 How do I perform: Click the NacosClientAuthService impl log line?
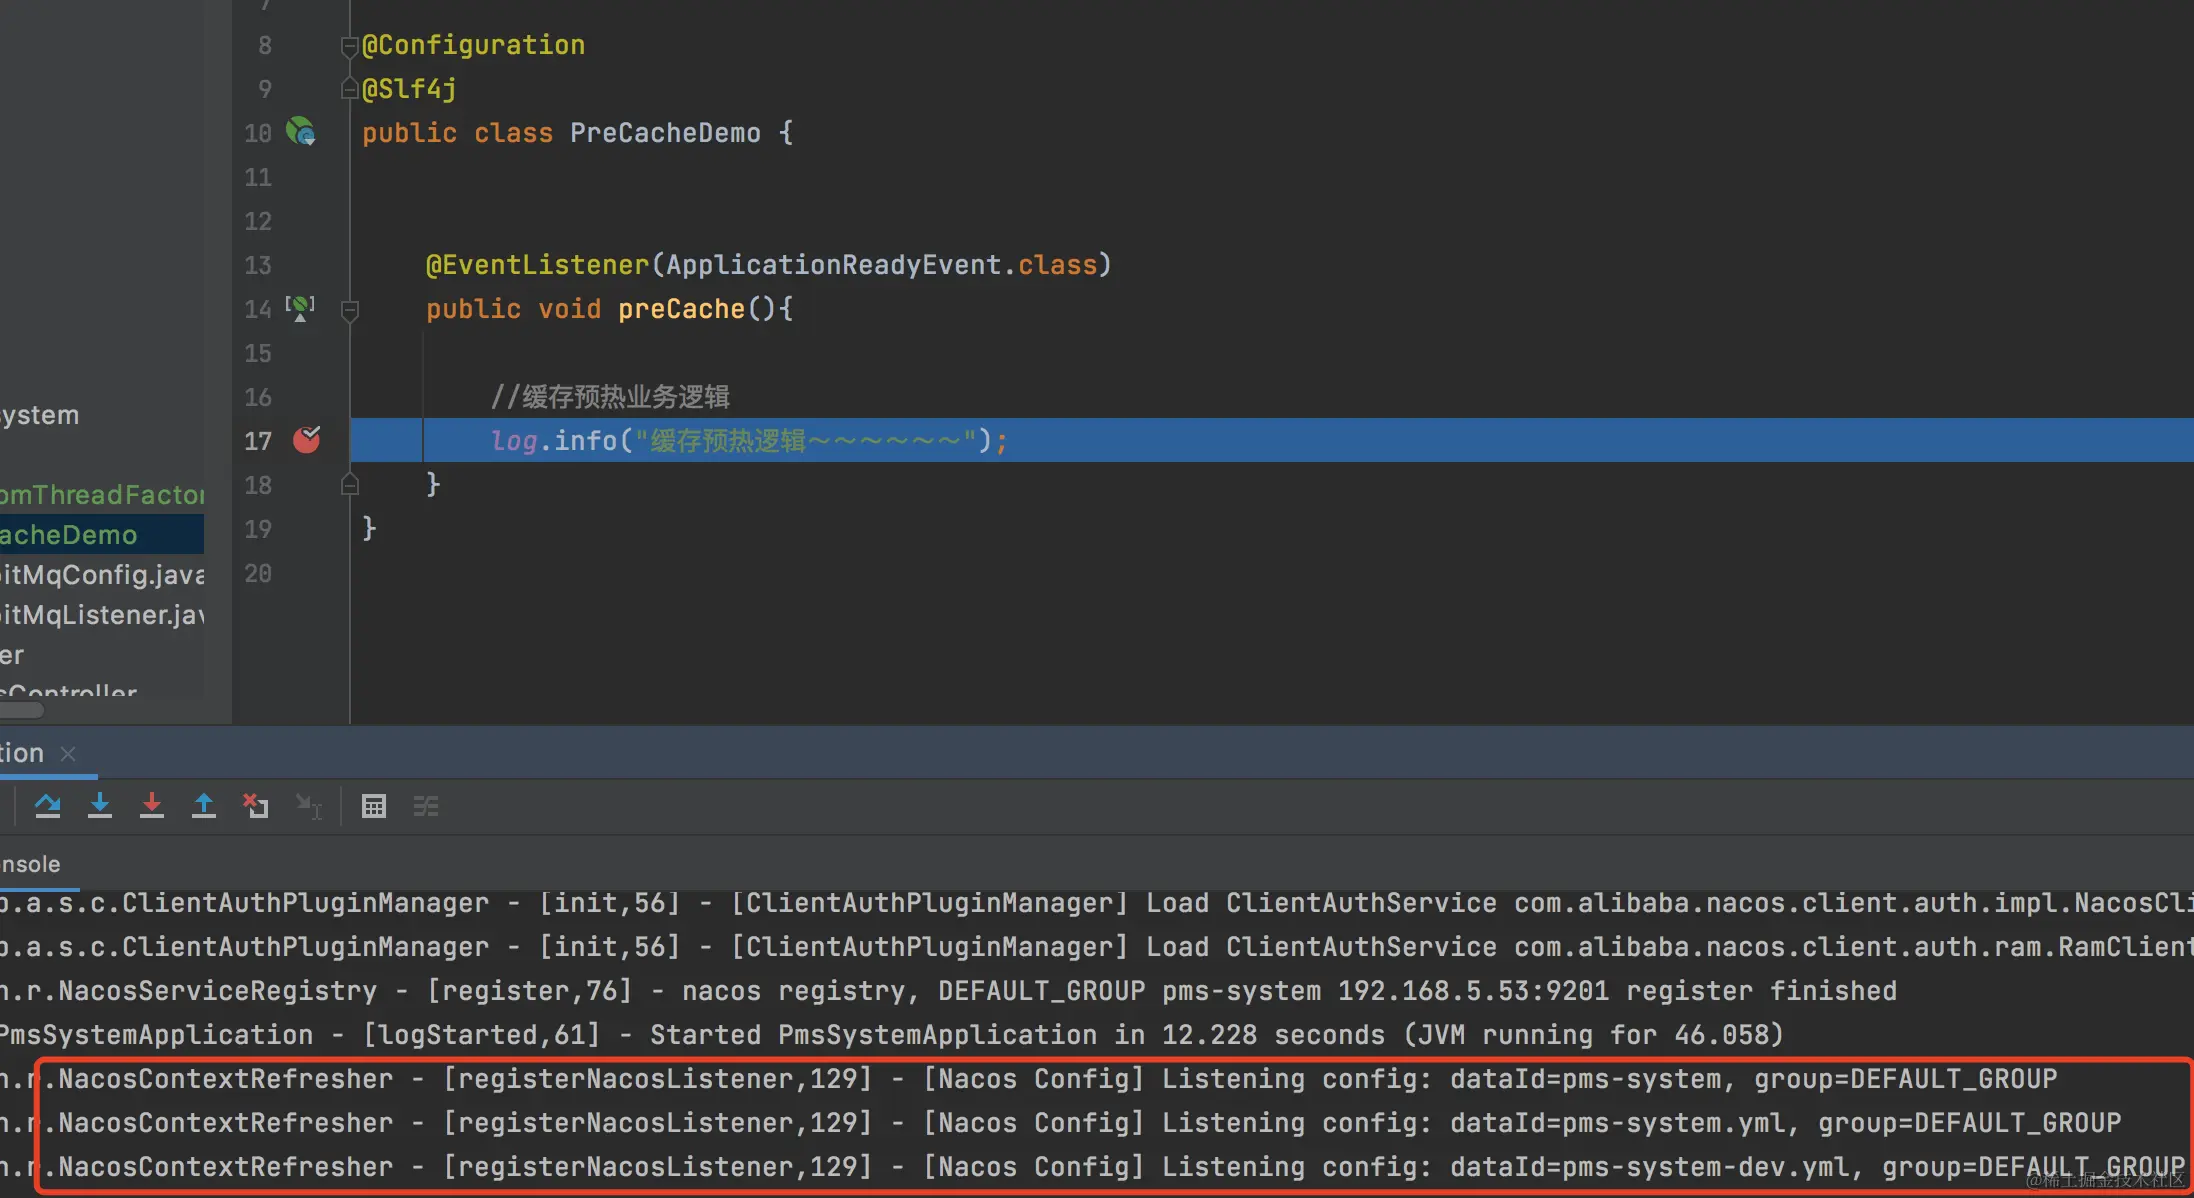click(1097, 903)
